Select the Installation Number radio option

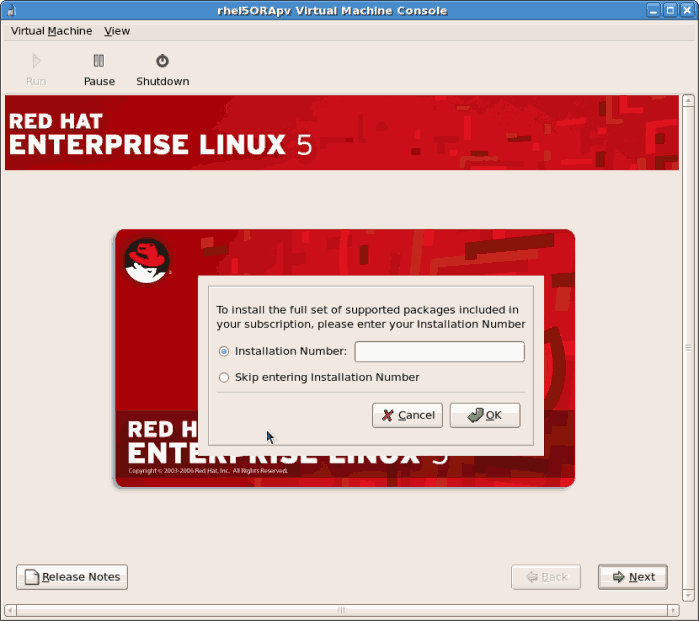(224, 351)
